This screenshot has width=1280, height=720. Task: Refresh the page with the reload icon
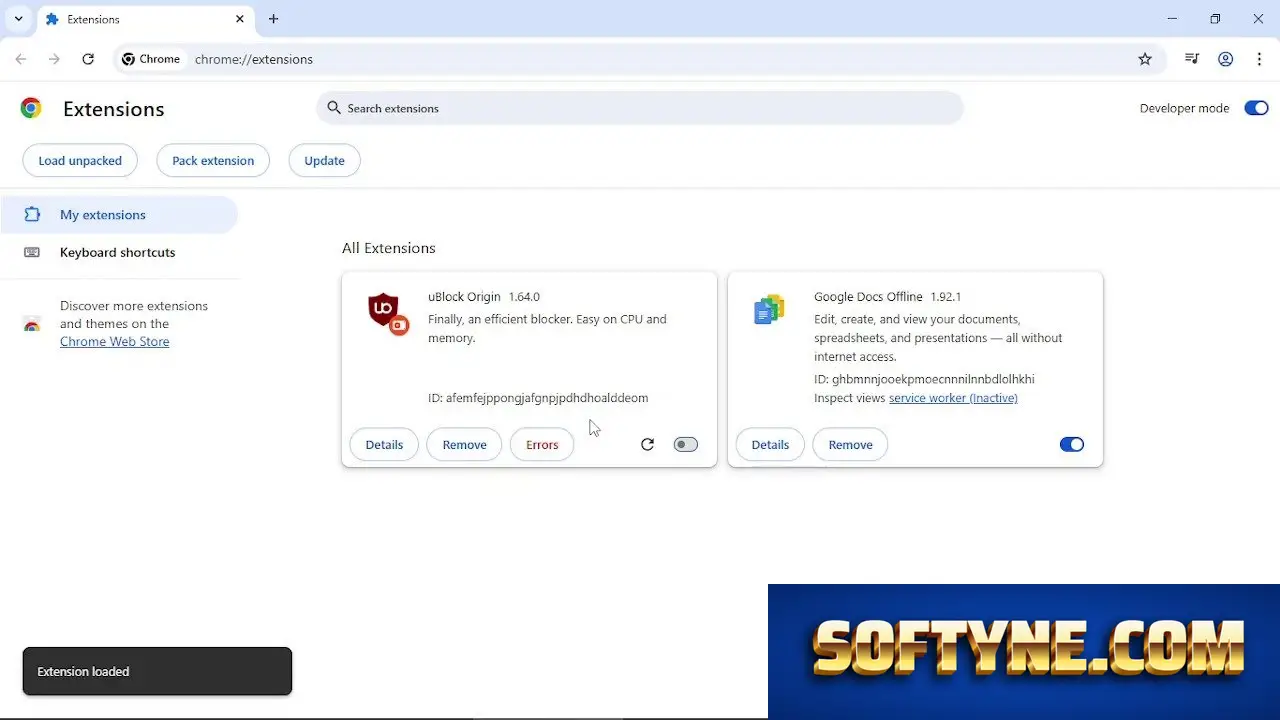(x=88, y=59)
